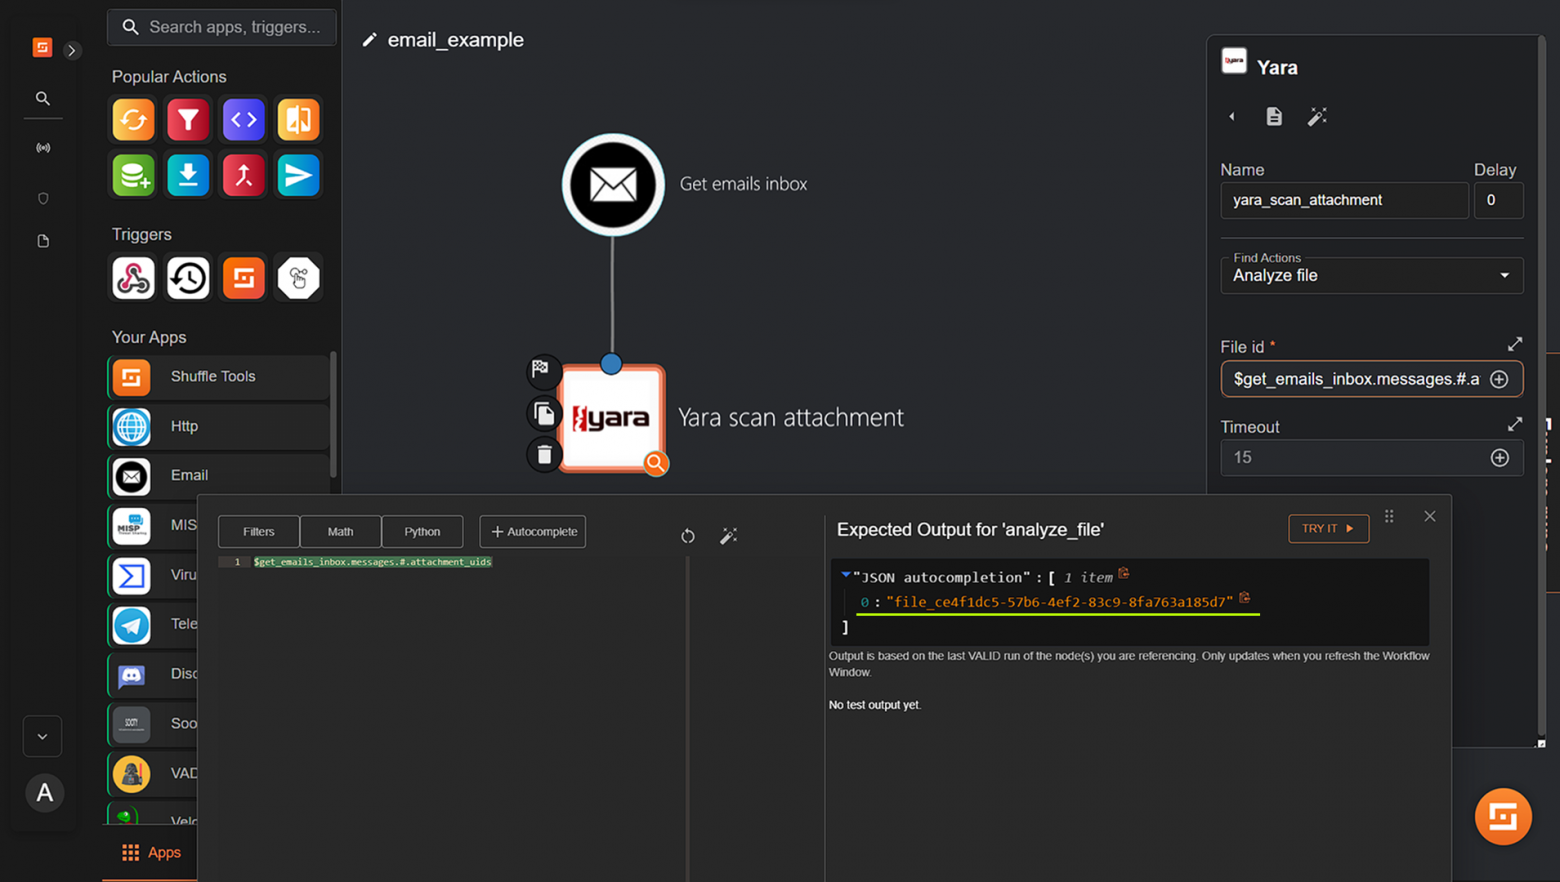This screenshot has height=882, width=1560.
Task: Open the Python tab in the code editor
Action: coord(422,531)
